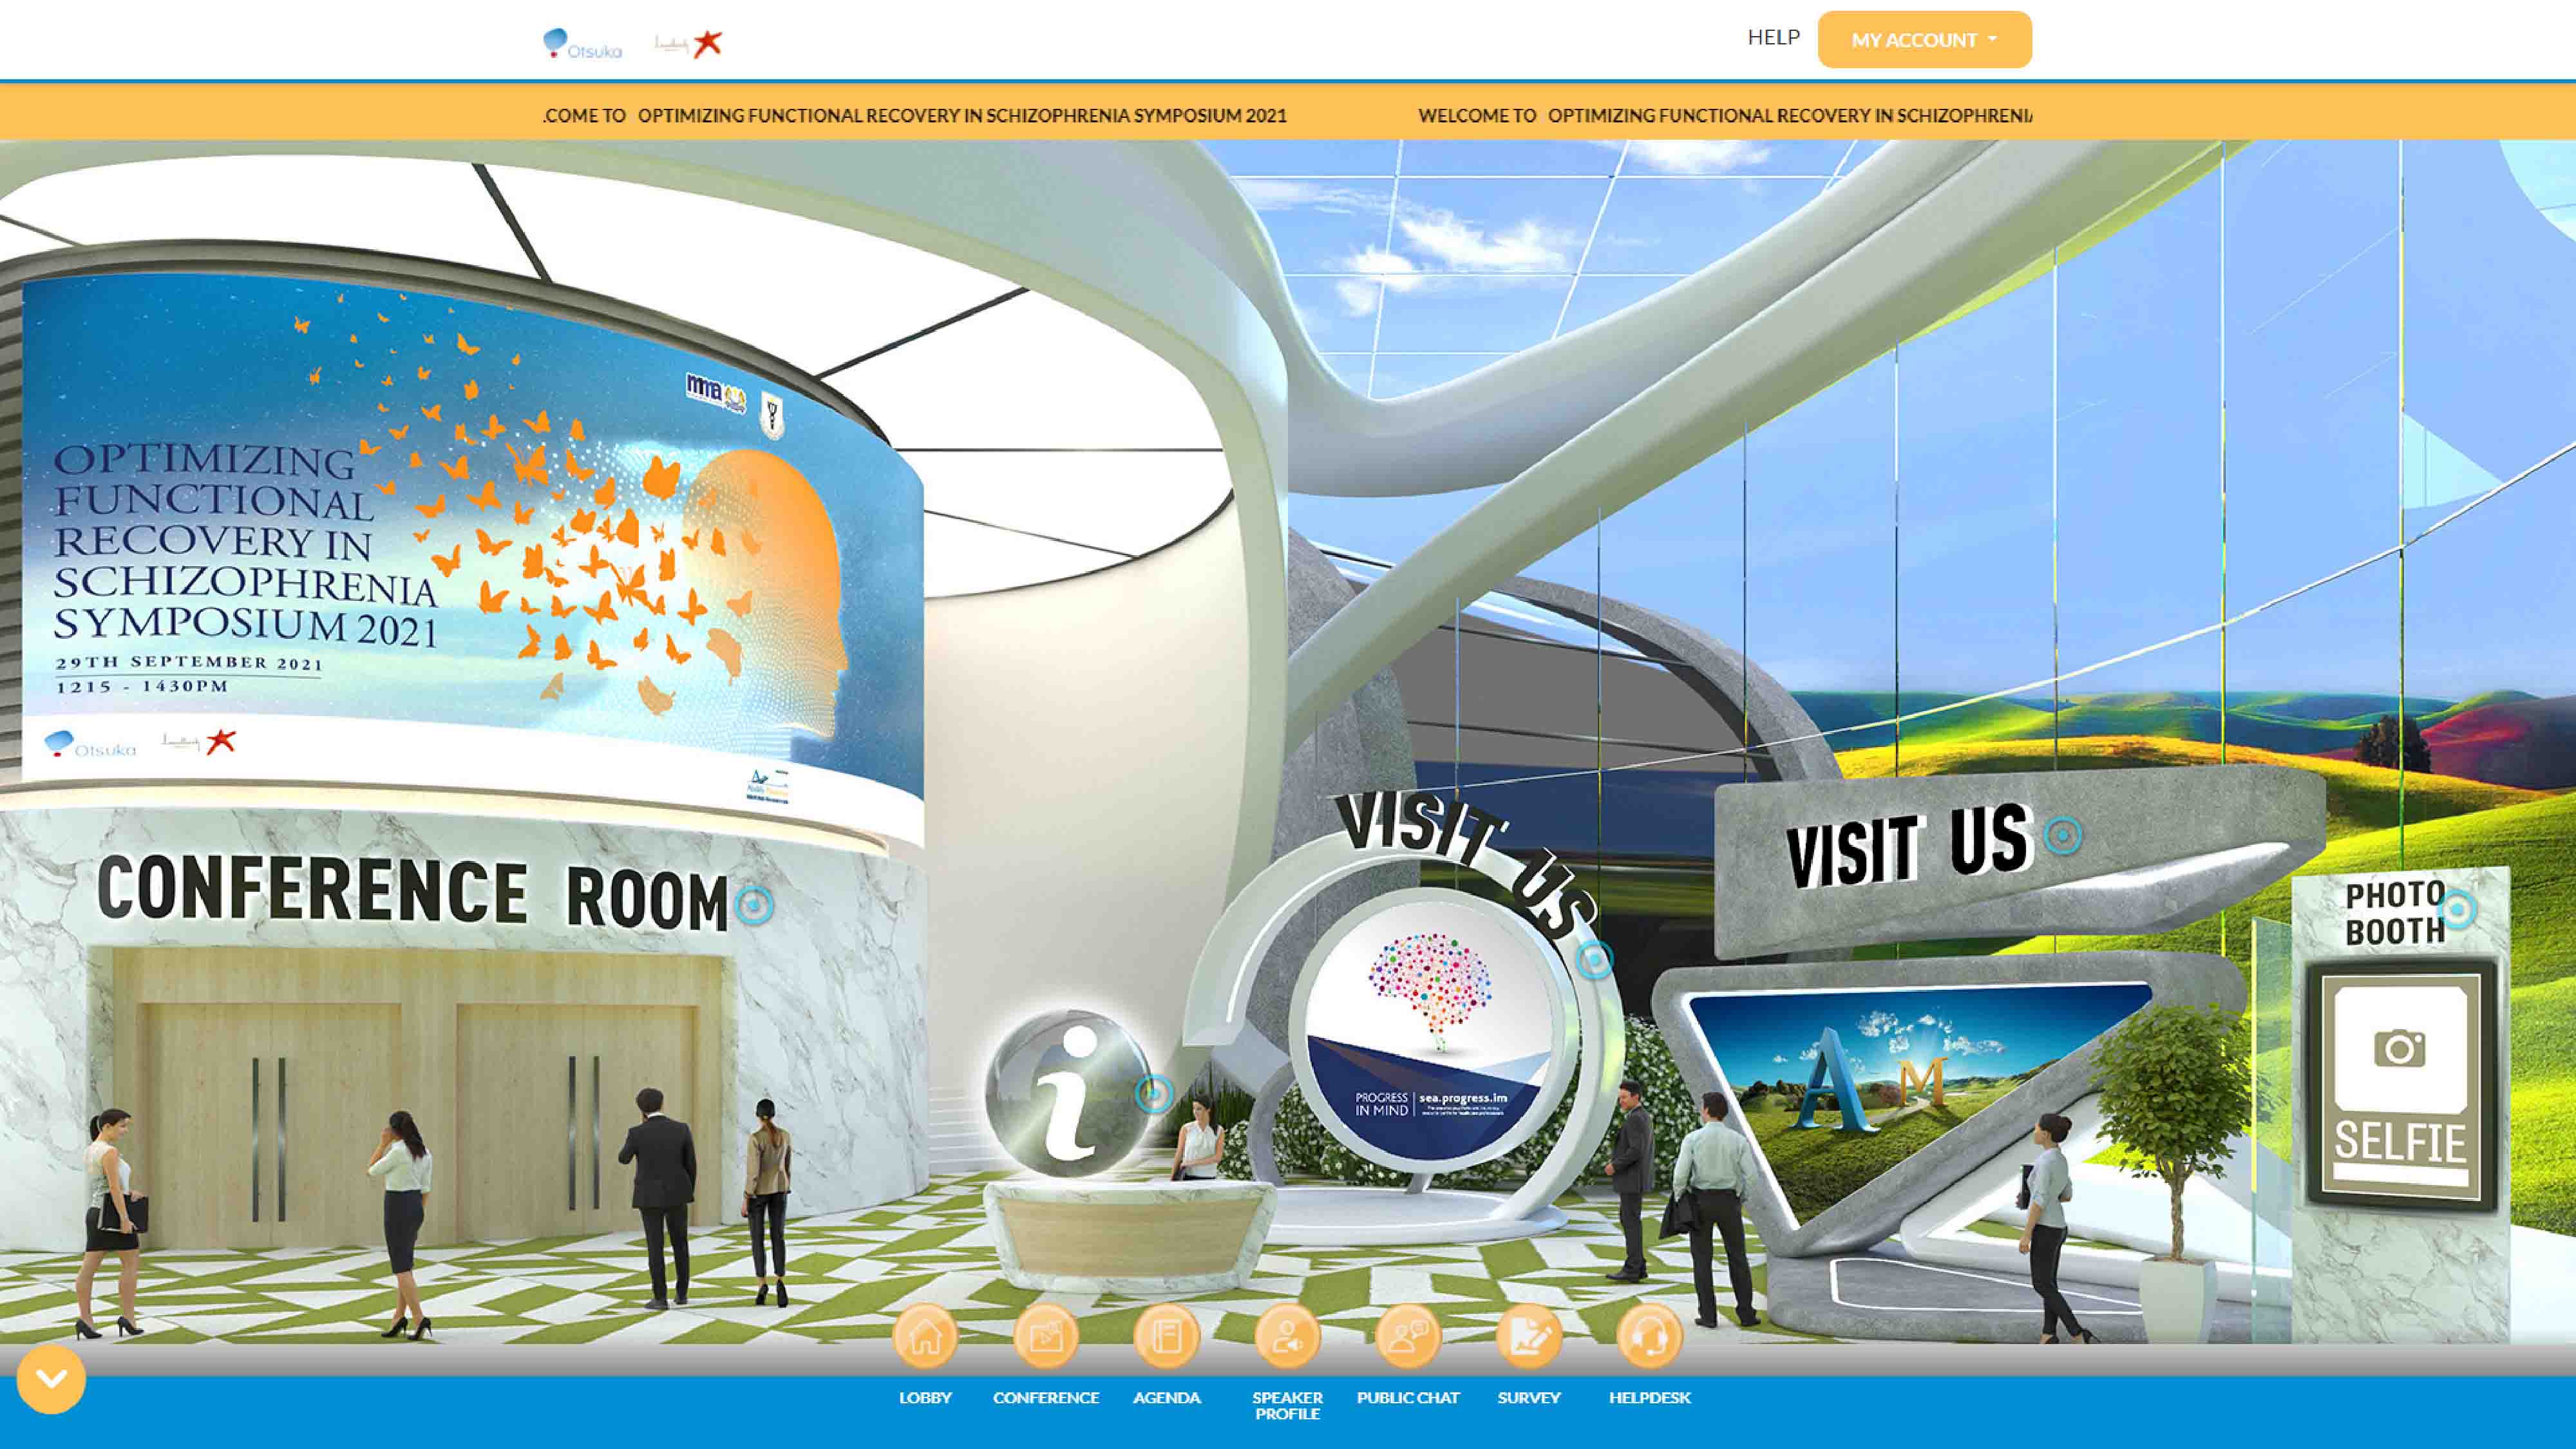Open the Agenda notebook icon
2576x1449 pixels.
(x=1166, y=1336)
